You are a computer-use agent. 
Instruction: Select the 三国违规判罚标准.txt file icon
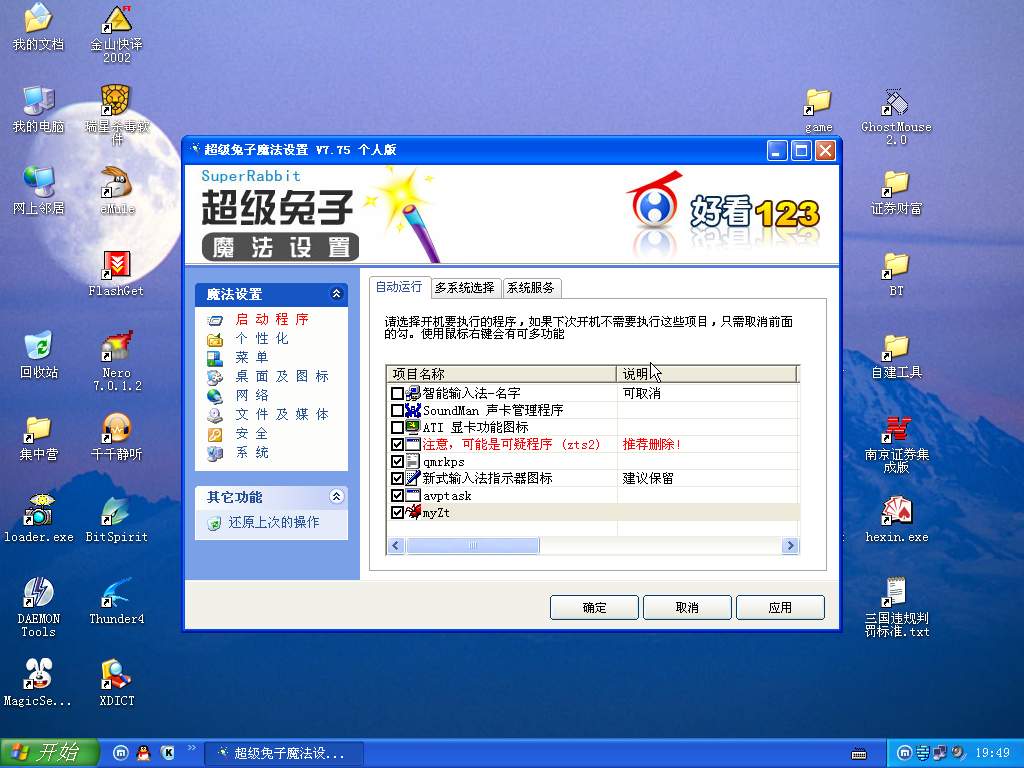click(896, 607)
